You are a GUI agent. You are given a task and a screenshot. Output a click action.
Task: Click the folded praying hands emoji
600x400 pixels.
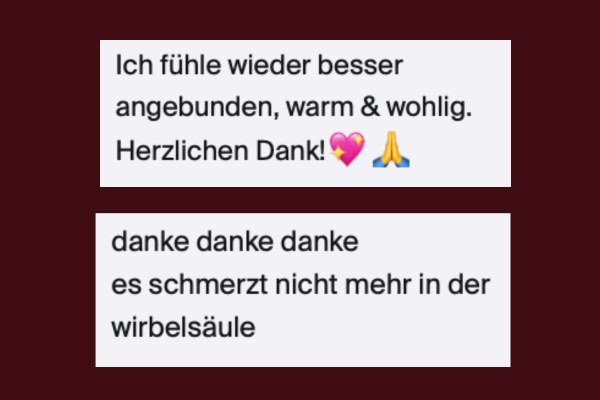pyautogui.click(x=391, y=149)
